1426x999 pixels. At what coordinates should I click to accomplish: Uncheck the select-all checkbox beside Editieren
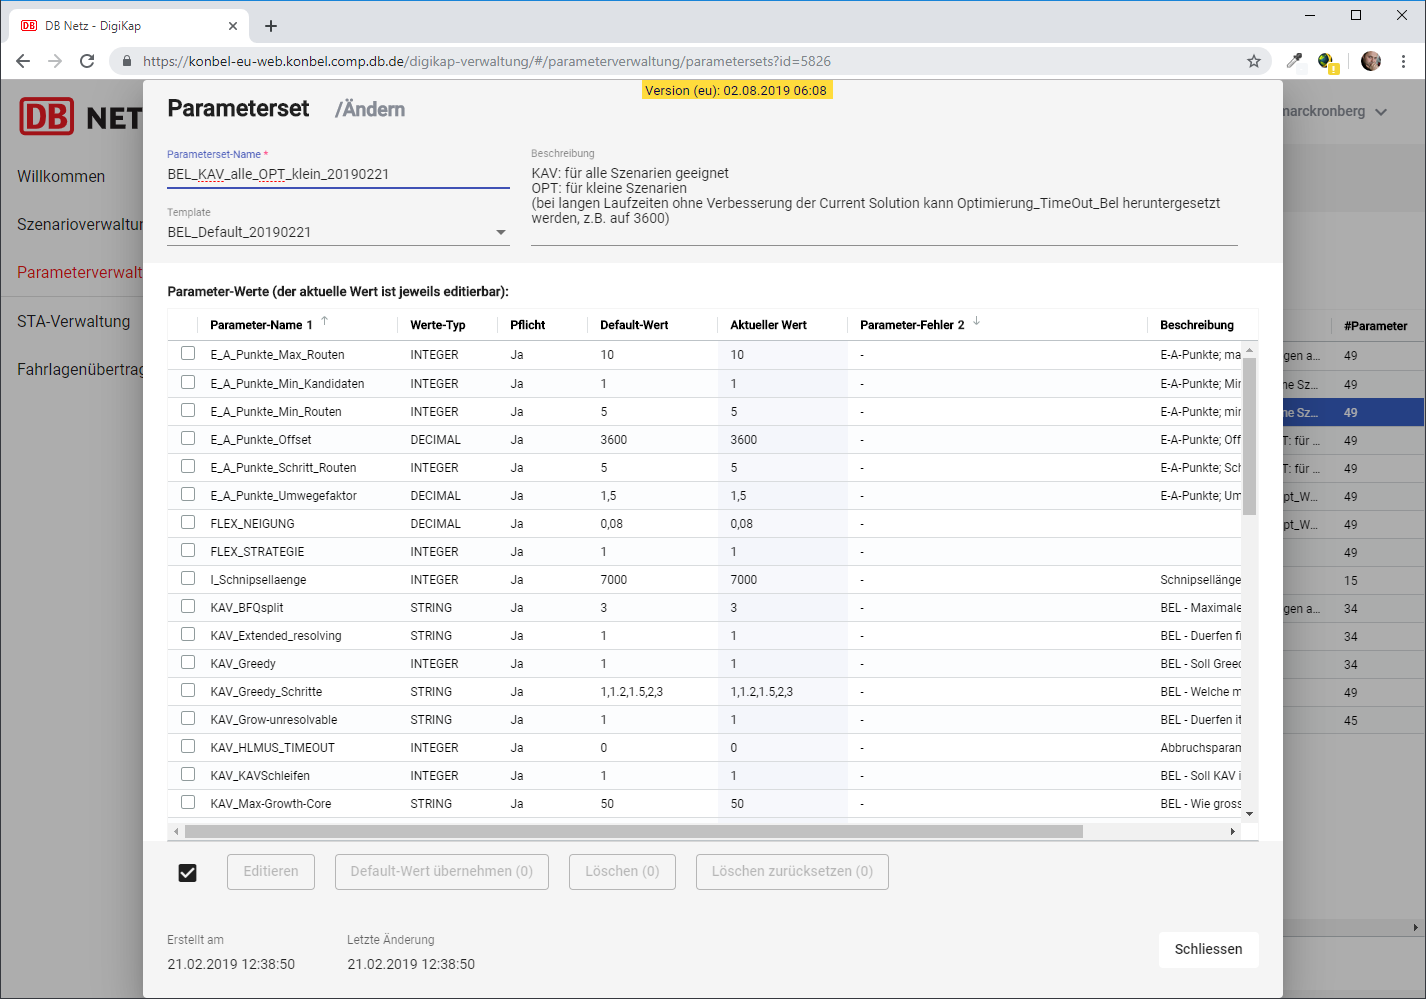187,873
